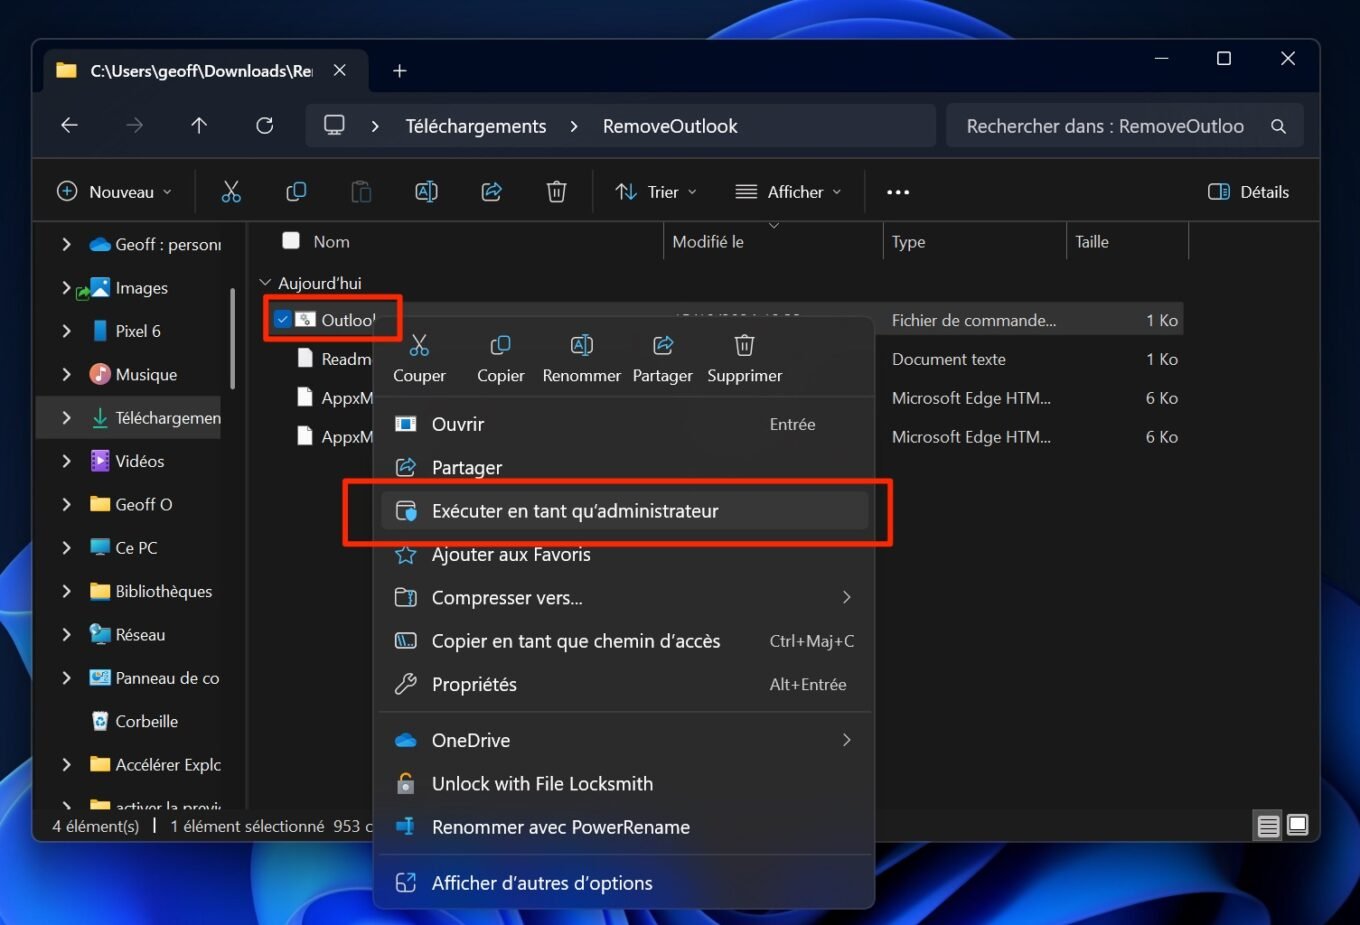
Task: Select Exécuter en tant qu'administrateur
Action: [624, 511]
